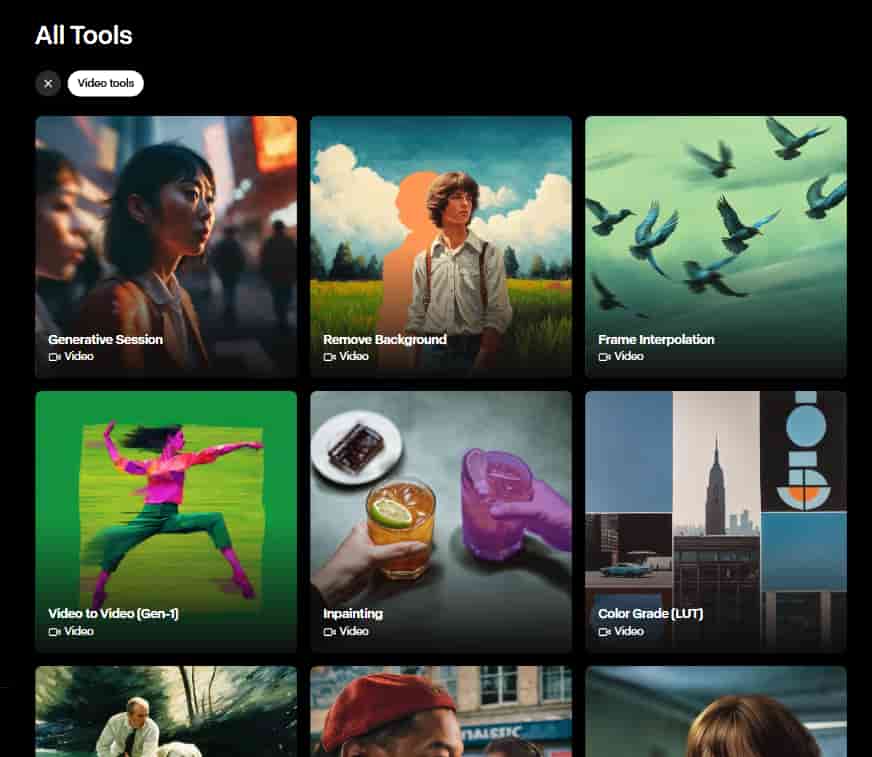The width and height of the screenshot is (872, 757).
Task: Open the card showing a brown-haired person
Action: click(716, 711)
